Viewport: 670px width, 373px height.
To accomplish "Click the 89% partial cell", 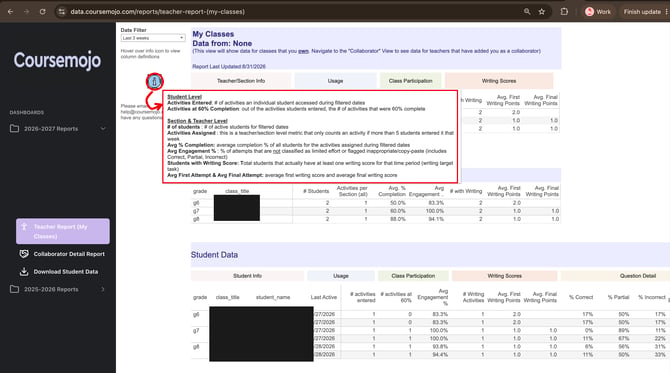I will [x=624, y=330].
